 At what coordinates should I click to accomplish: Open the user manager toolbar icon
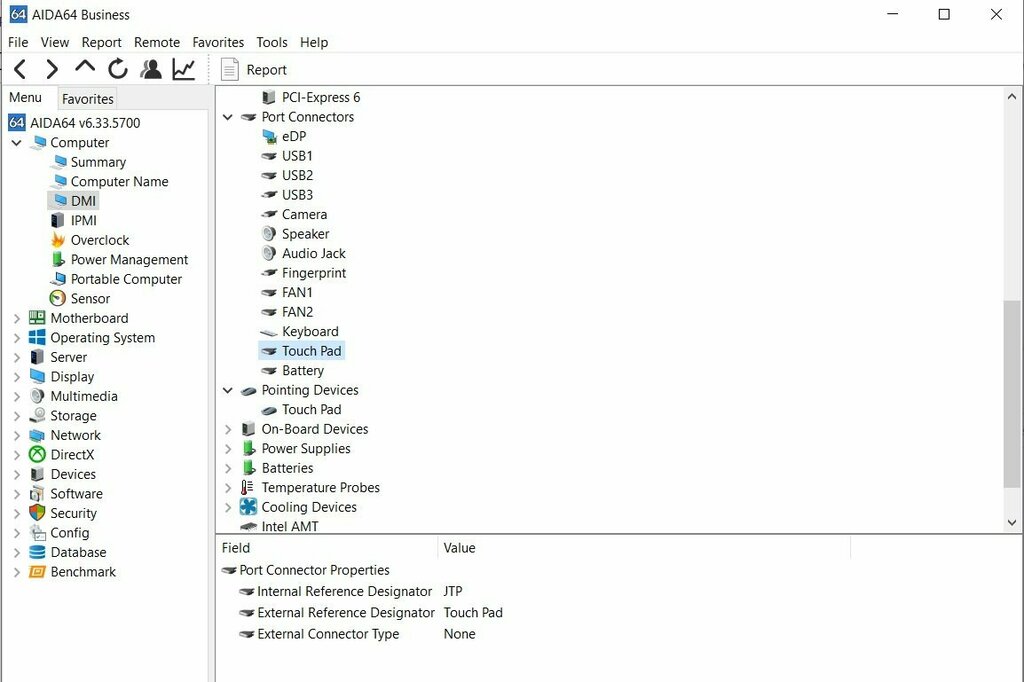[x=151, y=69]
